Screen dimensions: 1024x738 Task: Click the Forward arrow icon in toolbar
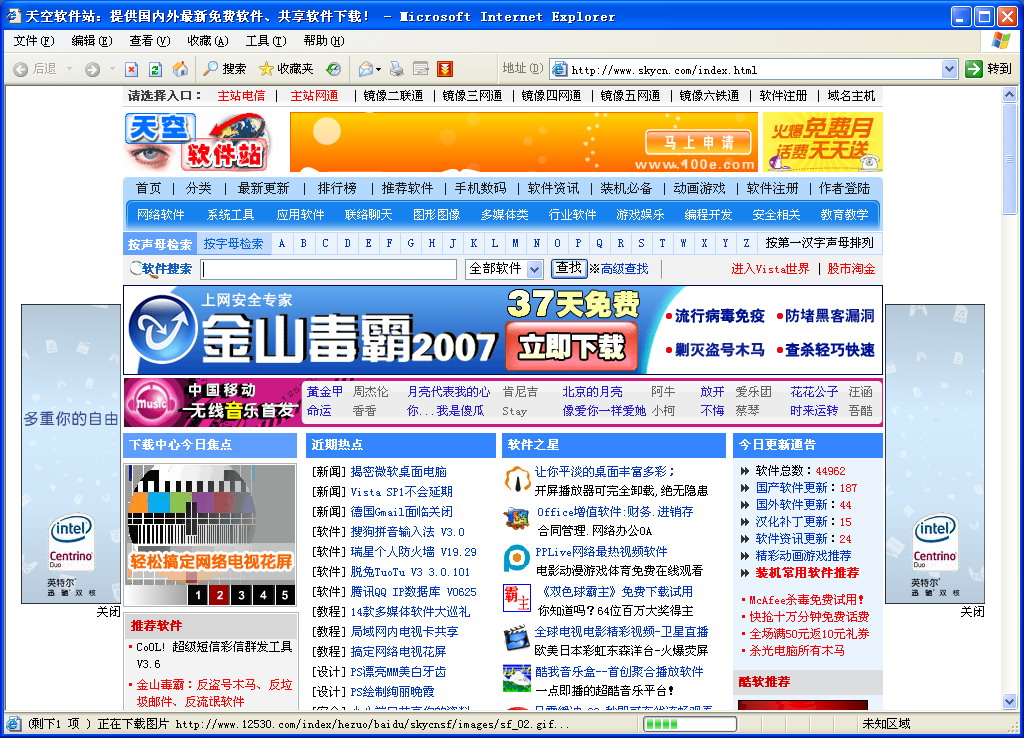pyautogui.click(x=92, y=69)
